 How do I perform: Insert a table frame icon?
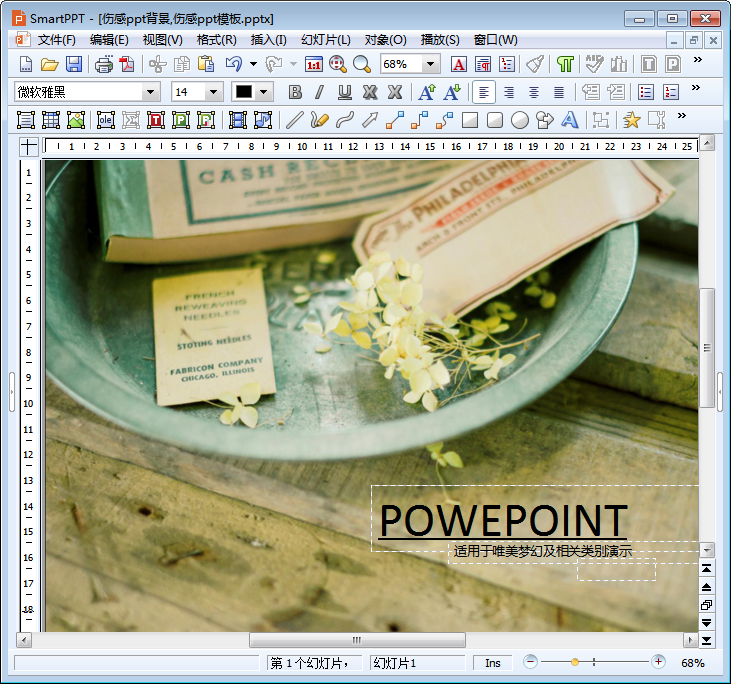tap(51, 120)
